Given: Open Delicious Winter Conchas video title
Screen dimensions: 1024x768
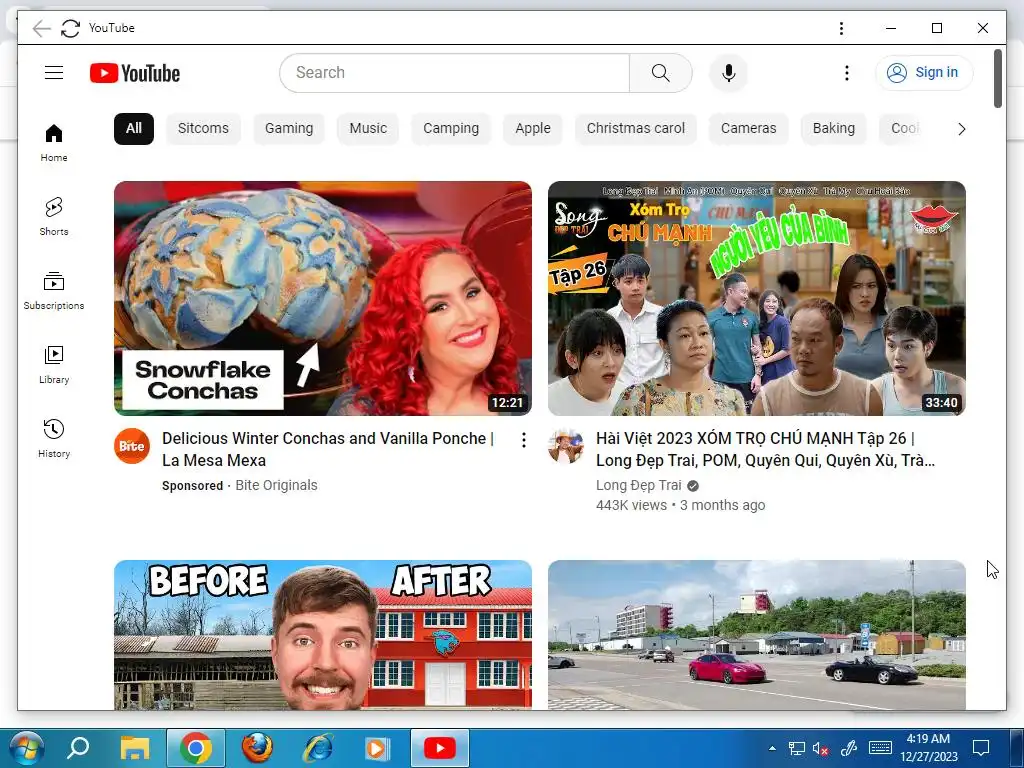Looking at the screenshot, I should [x=328, y=449].
